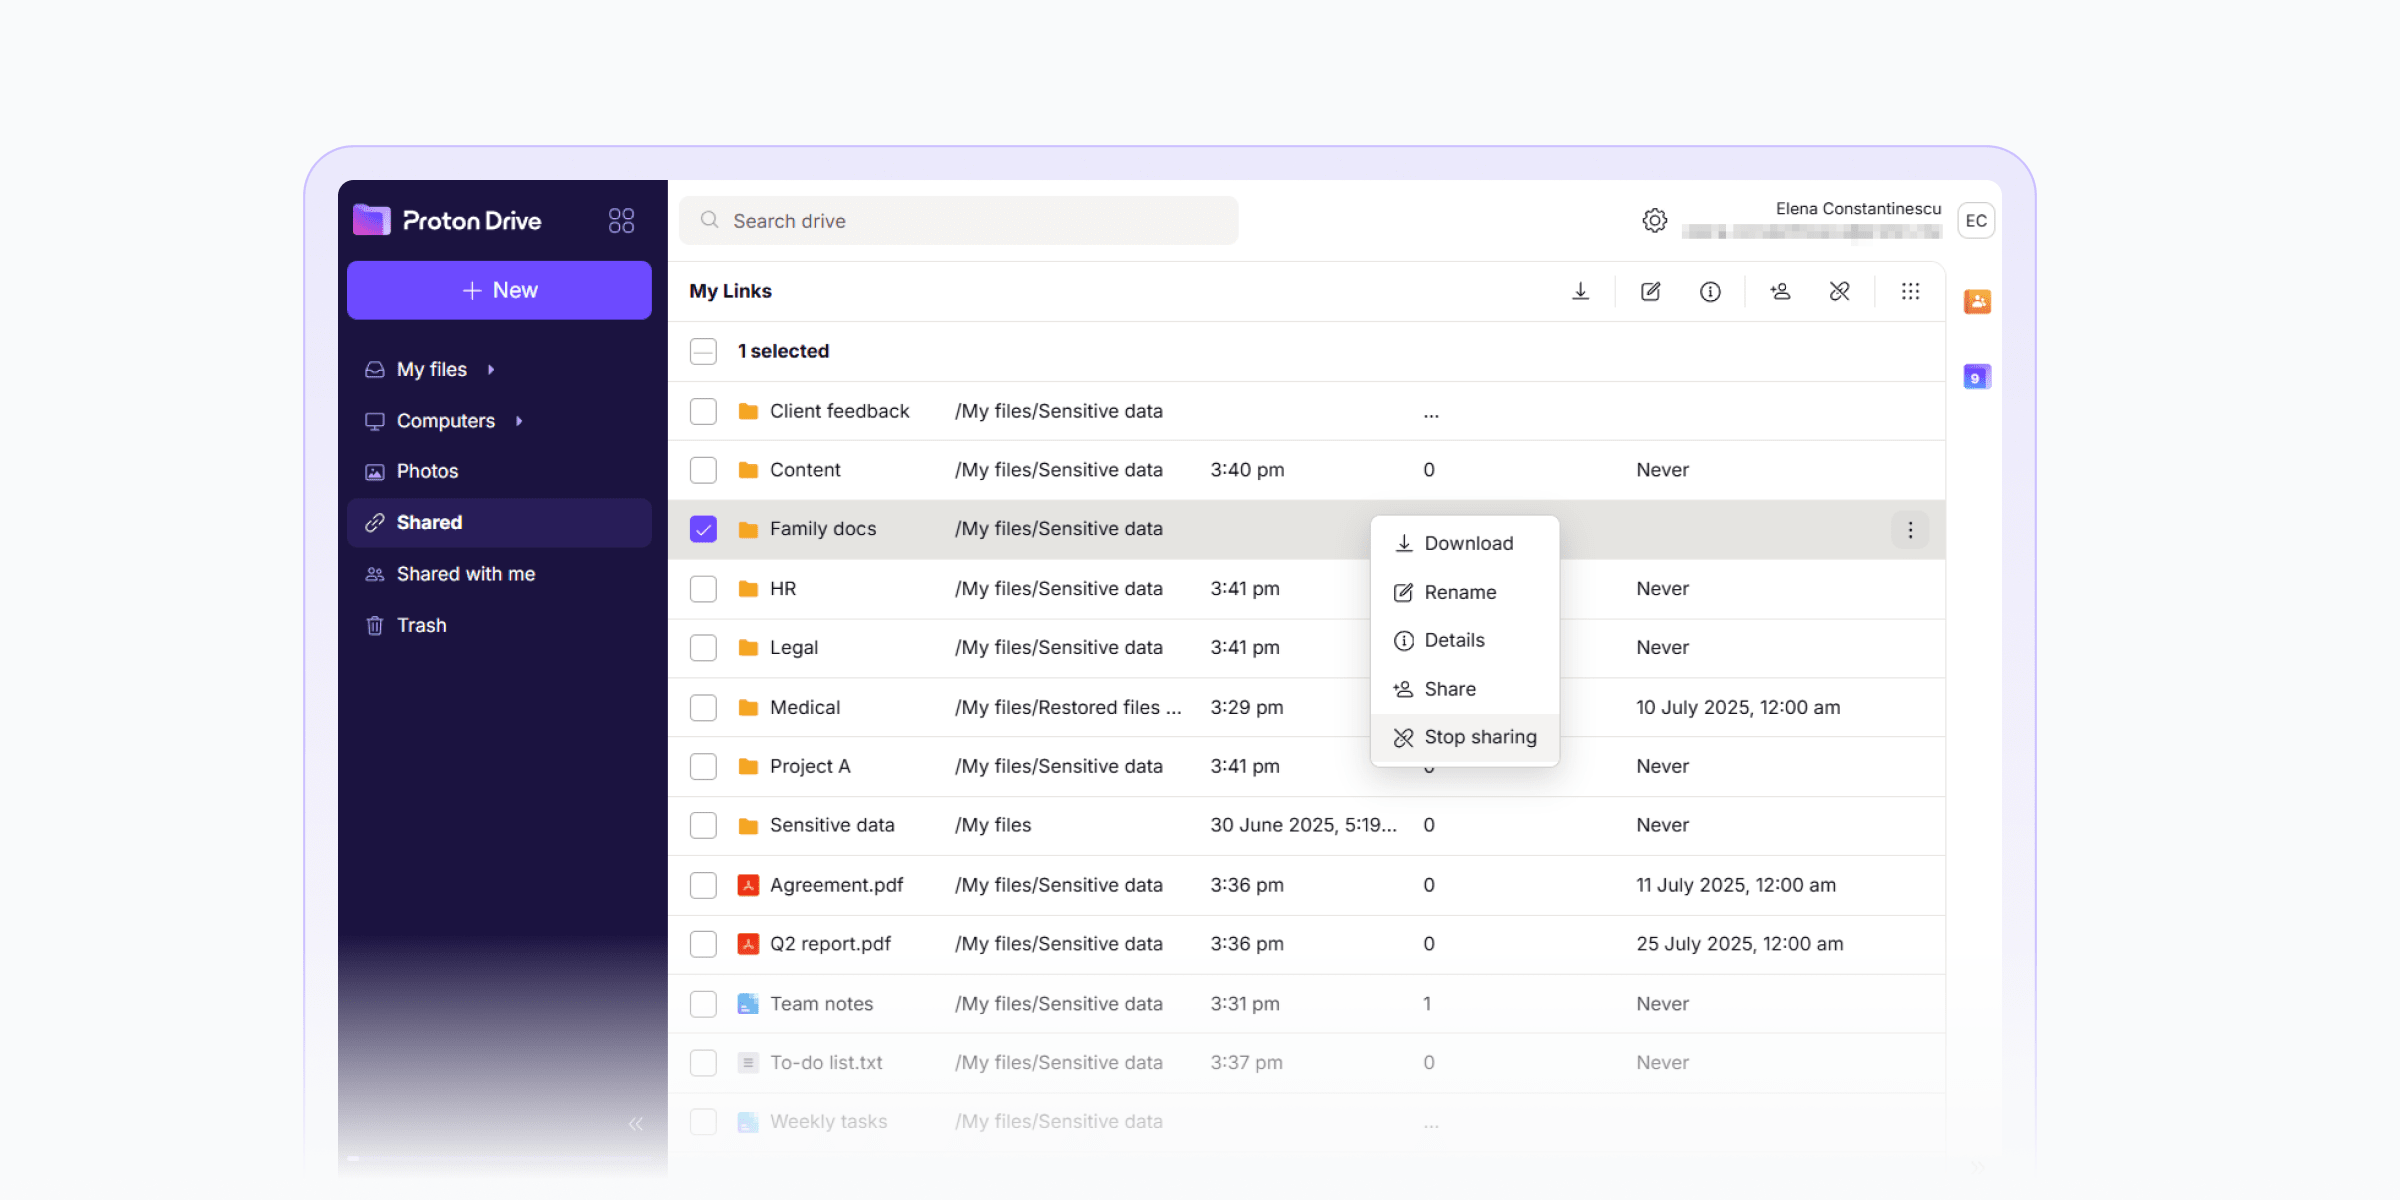Viewport: 2400px width, 1200px height.
Task: Select Rename in context menu
Action: coord(1459,592)
